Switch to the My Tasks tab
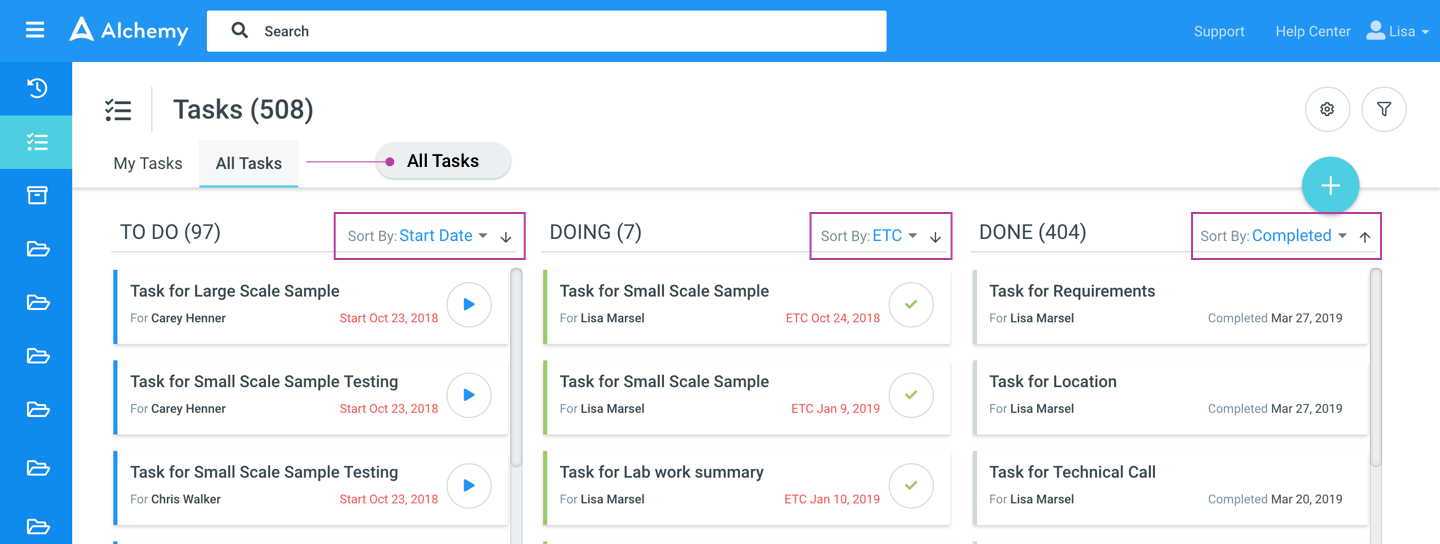Image resolution: width=1440 pixels, height=544 pixels. tap(148, 163)
